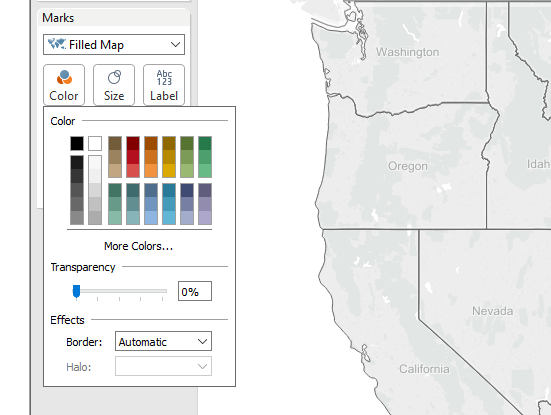Pick the medium gray bottom swatch in dark column
Screen dimensions: 551x415
77,218
